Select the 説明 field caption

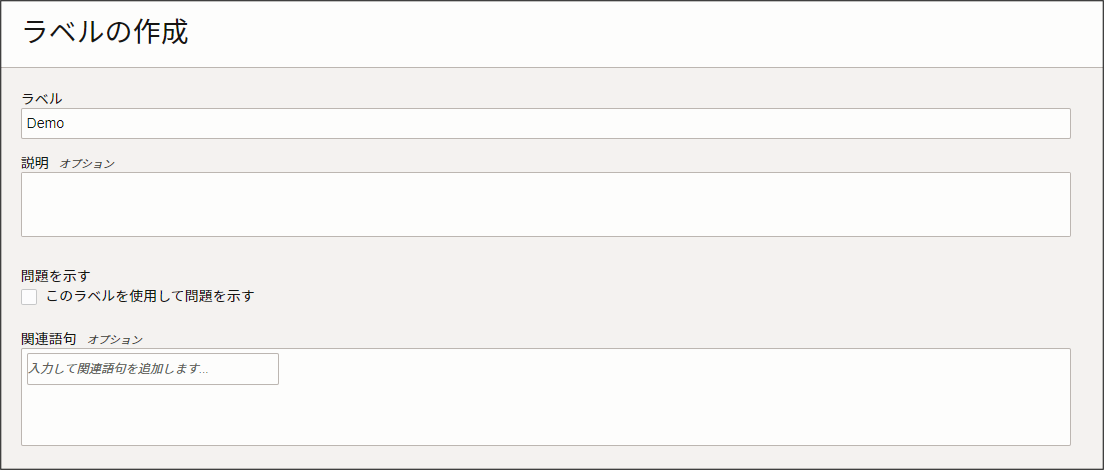coord(35,163)
